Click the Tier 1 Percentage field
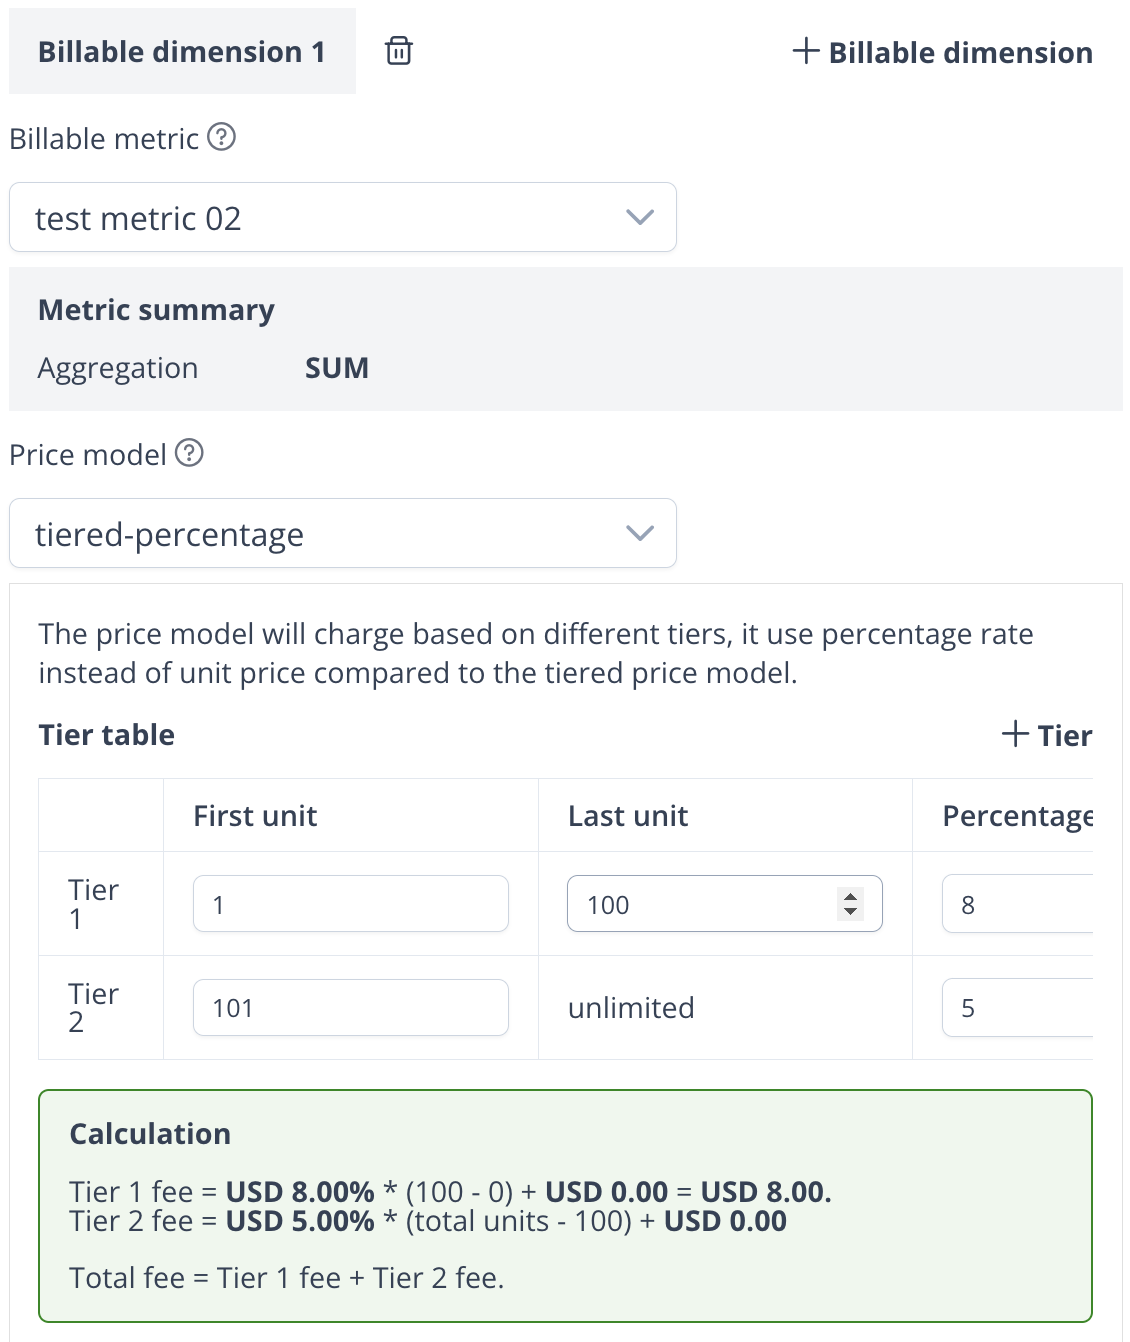Image resolution: width=1130 pixels, height=1342 pixels. tap(1017, 904)
